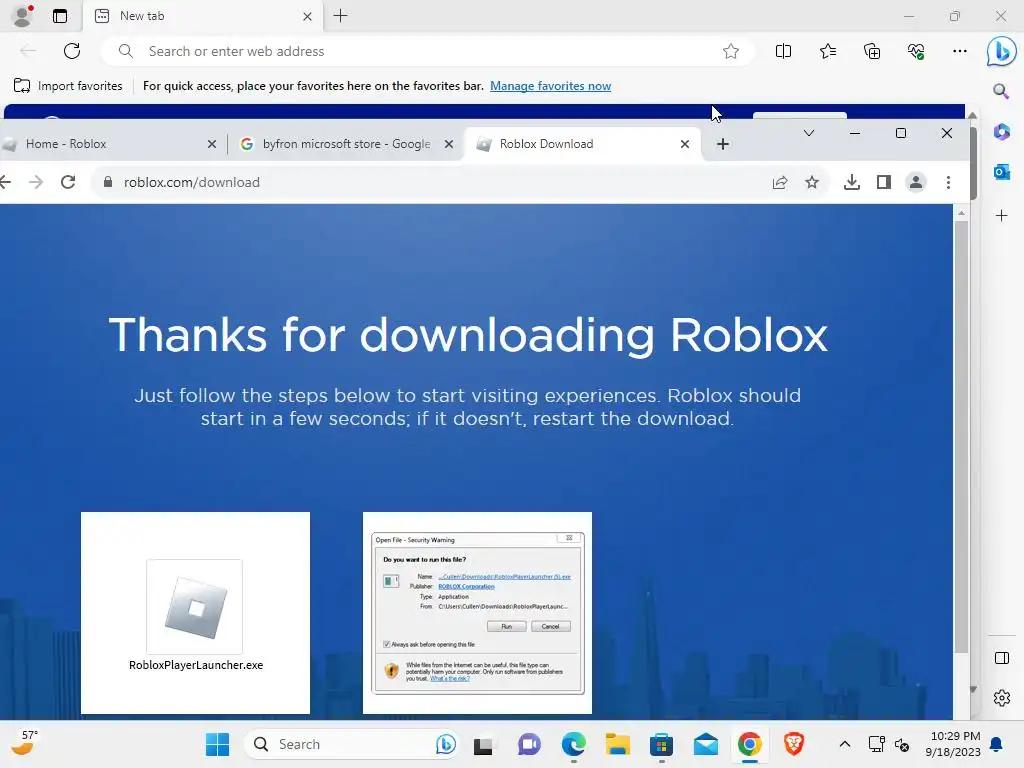
Task: View site info lock icon
Action: click(x=108, y=182)
